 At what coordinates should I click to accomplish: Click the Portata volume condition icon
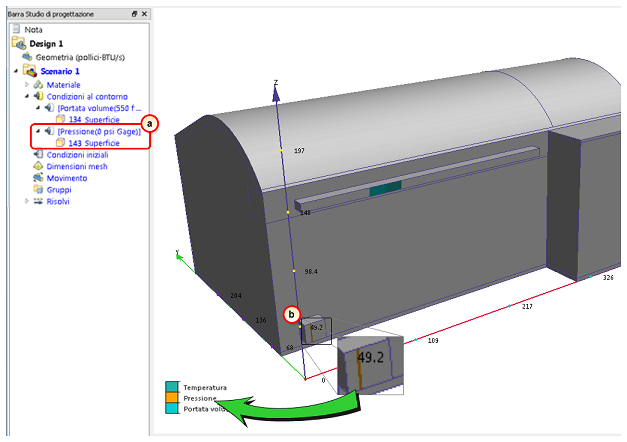(x=50, y=108)
